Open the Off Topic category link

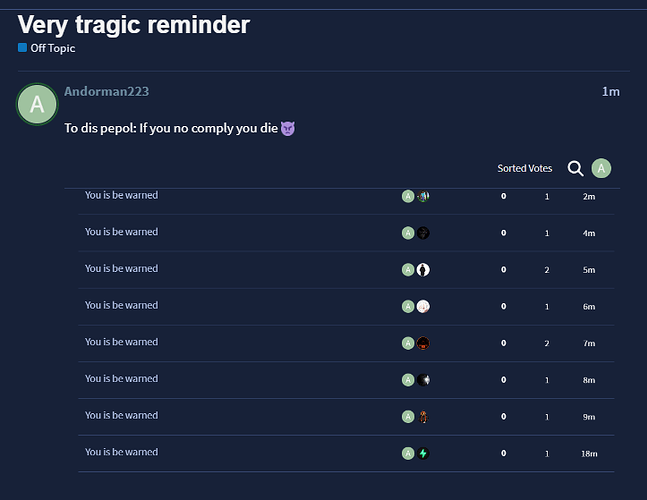[x=53, y=48]
